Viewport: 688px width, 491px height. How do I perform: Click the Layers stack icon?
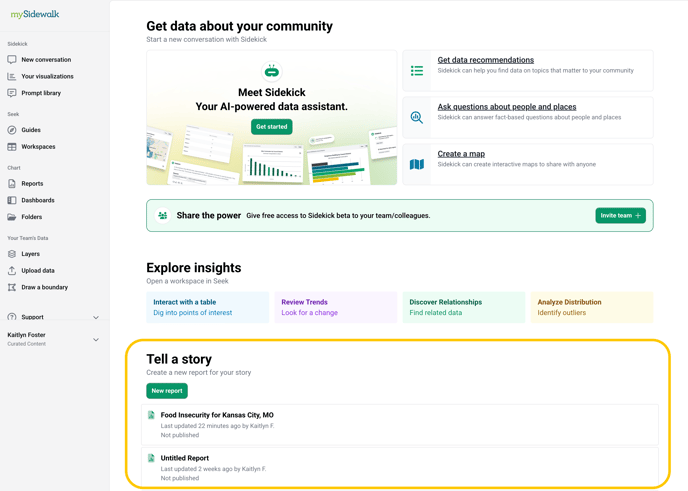click(12, 254)
